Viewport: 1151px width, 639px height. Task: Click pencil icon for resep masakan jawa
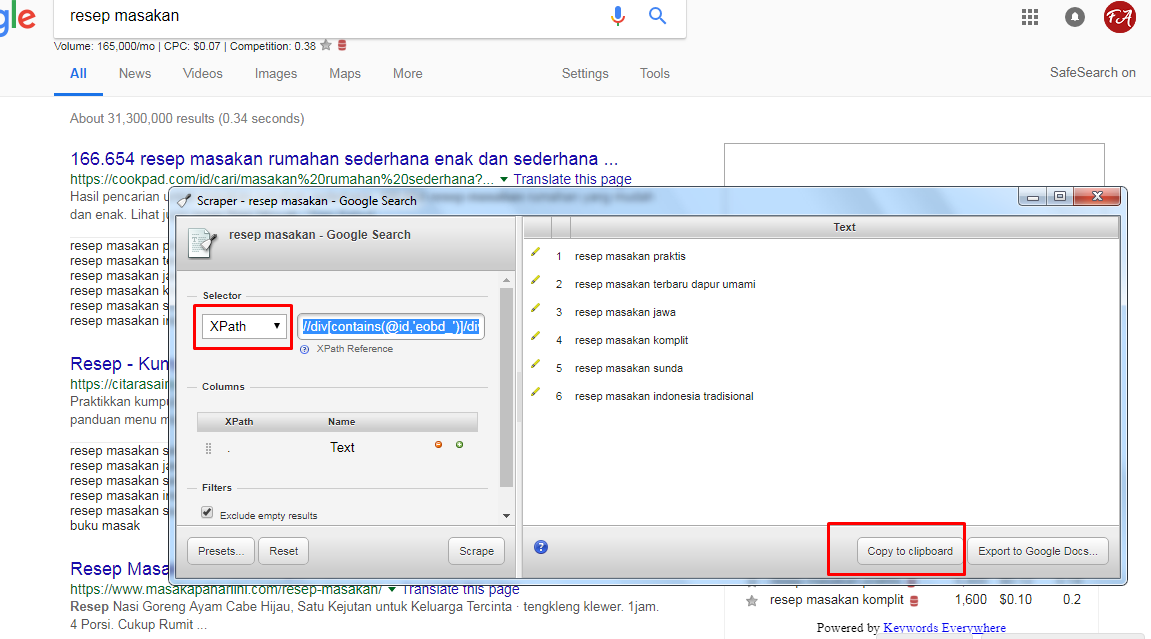536,309
